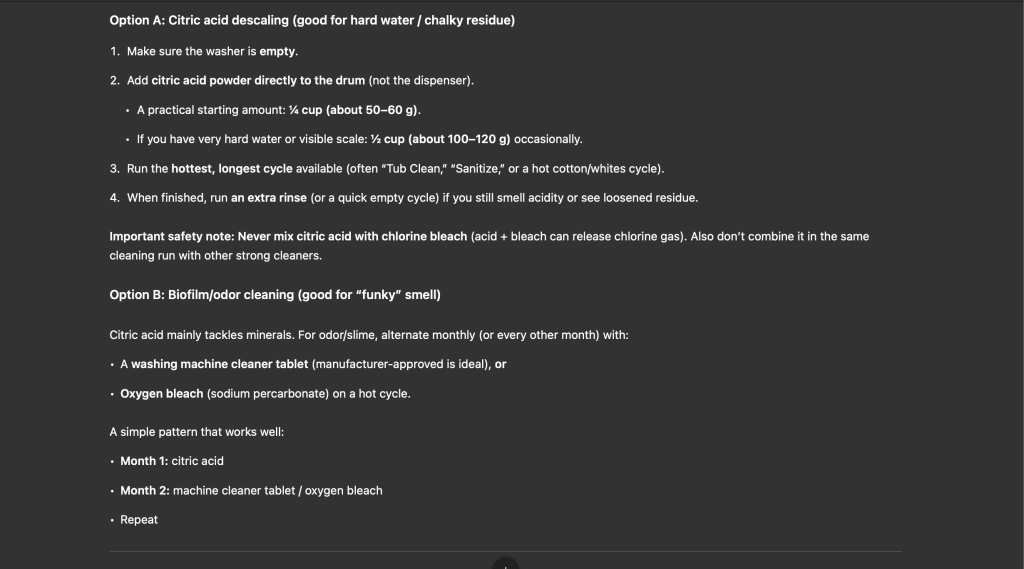
Task: Click the "an extra rinse" bold text
Action: [x=268, y=198]
